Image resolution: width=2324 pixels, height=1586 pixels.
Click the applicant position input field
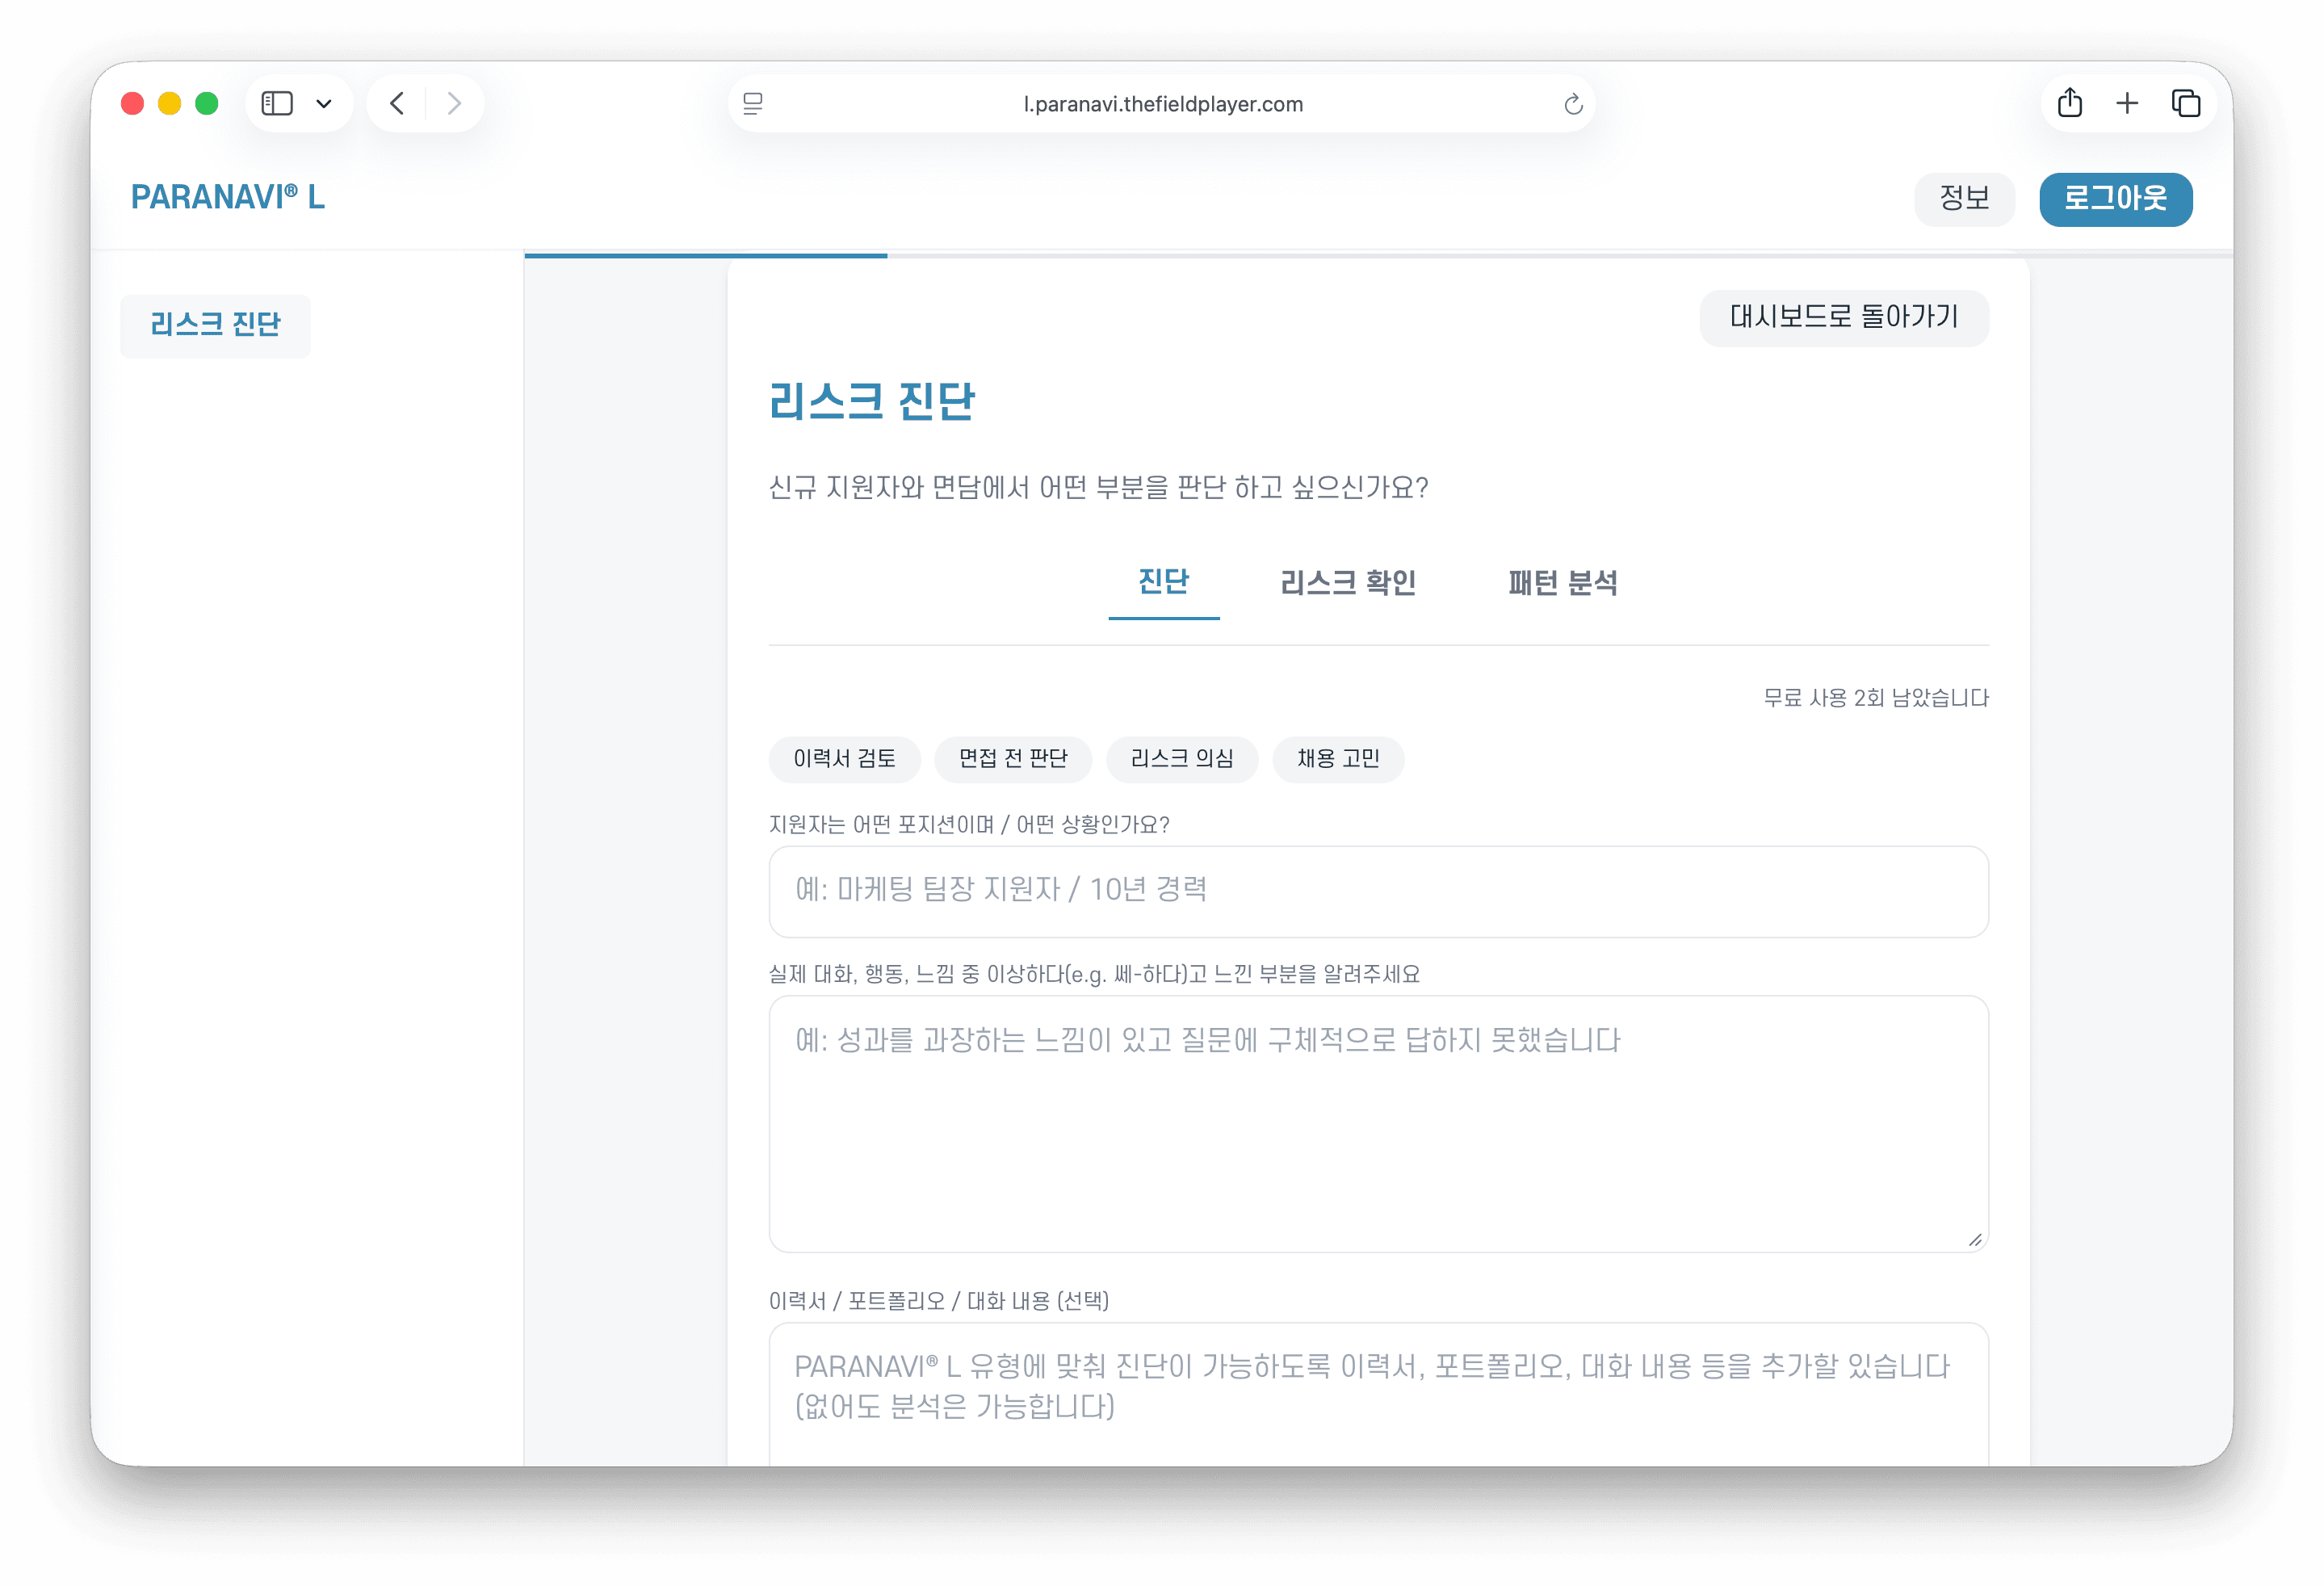click(x=1378, y=891)
